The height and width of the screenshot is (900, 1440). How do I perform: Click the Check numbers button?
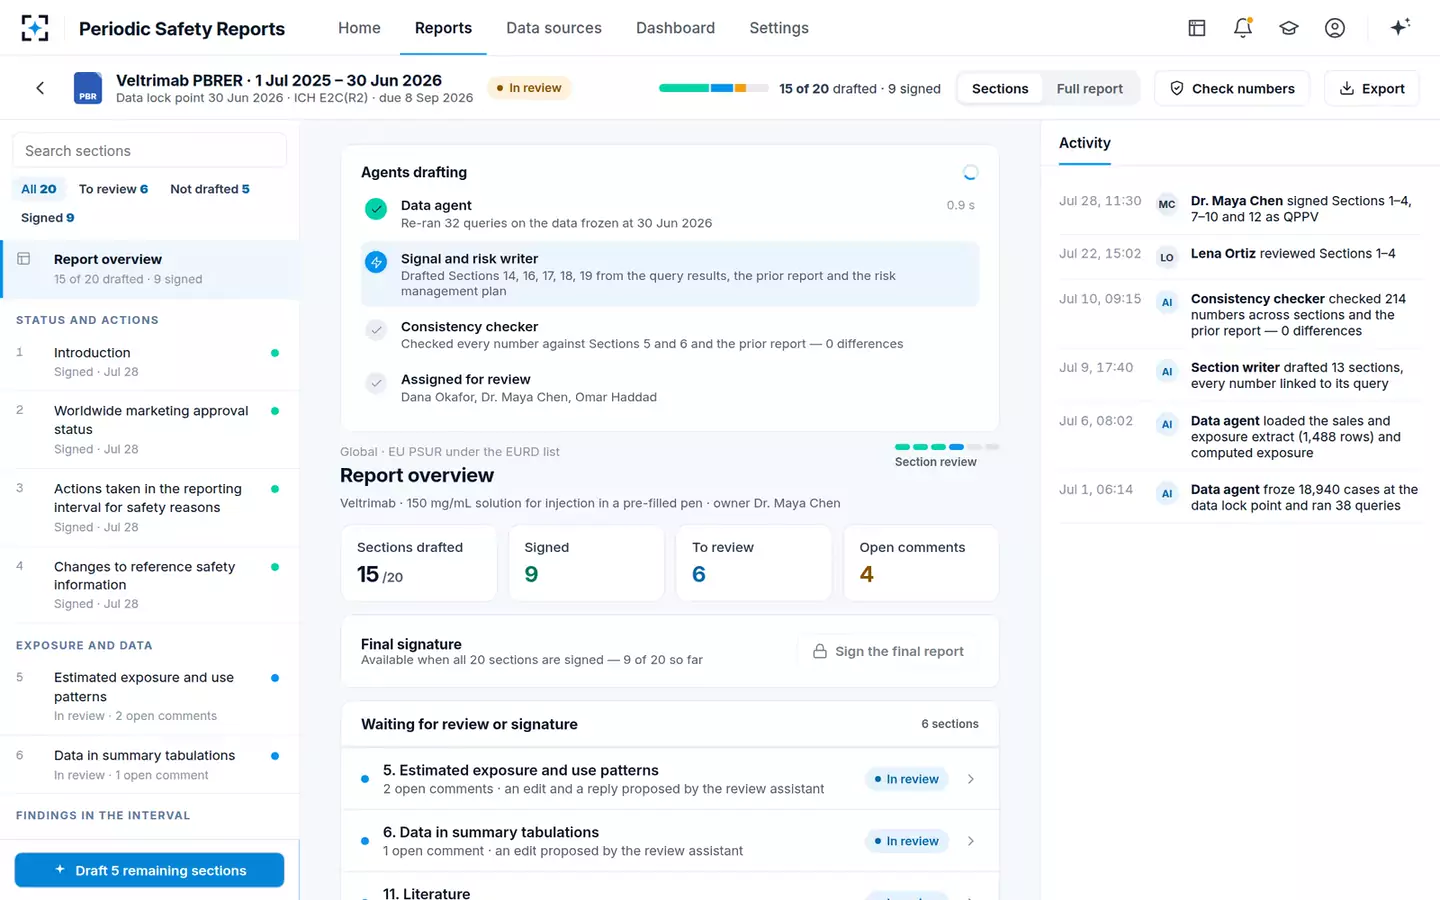1233,88
